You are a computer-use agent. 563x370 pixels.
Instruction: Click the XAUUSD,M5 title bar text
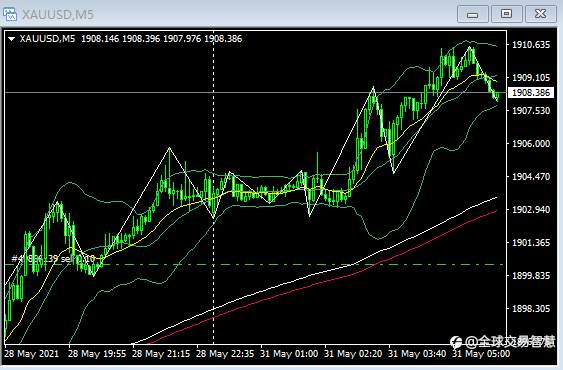coord(57,14)
